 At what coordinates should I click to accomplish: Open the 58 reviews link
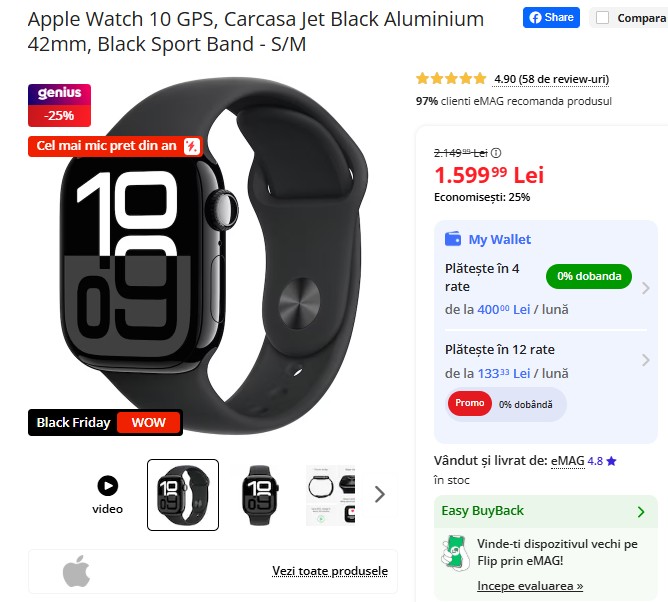click(x=551, y=79)
